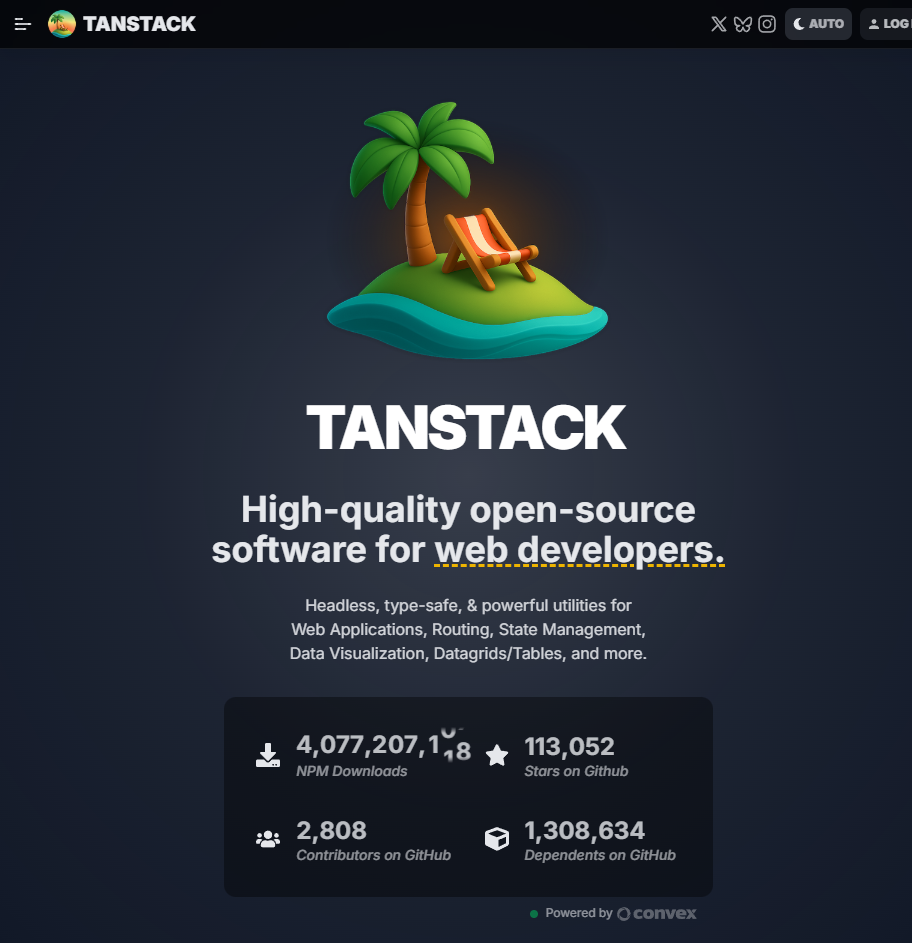912x943 pixels.
Task: Click the star icon for GitHub stars
Action: tap(497, 755)
